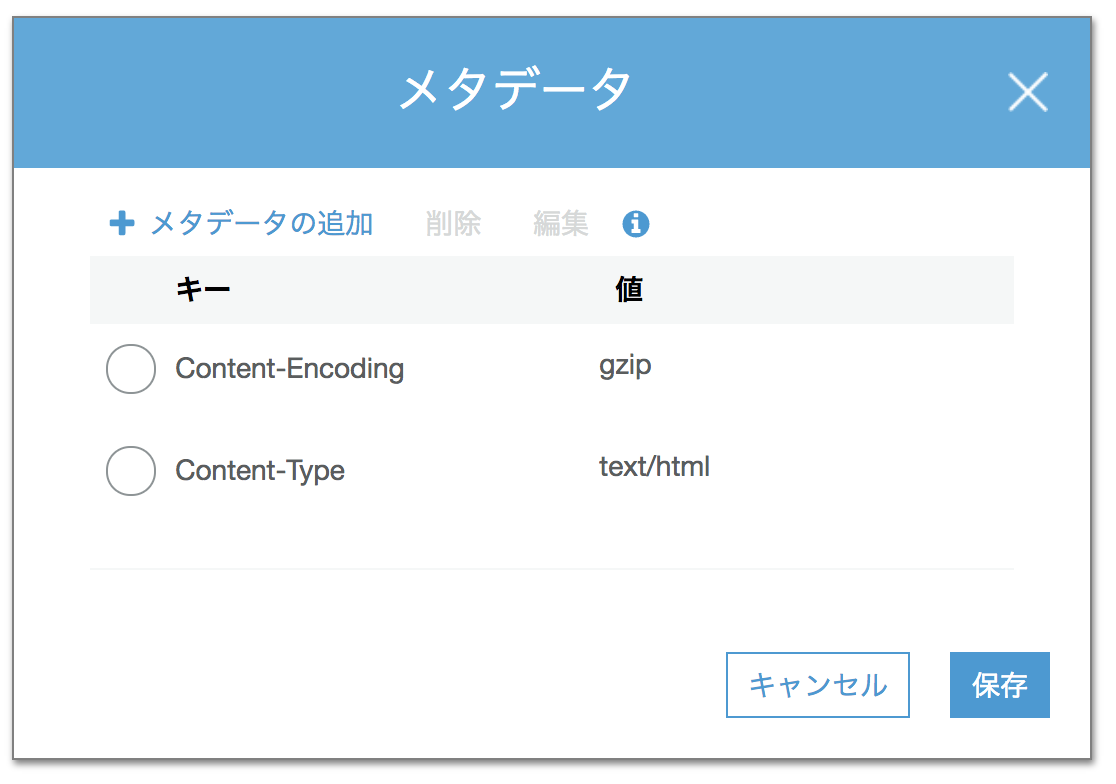
Task: Click the plus icon to add metadata
Action: (x=121, y=223)
